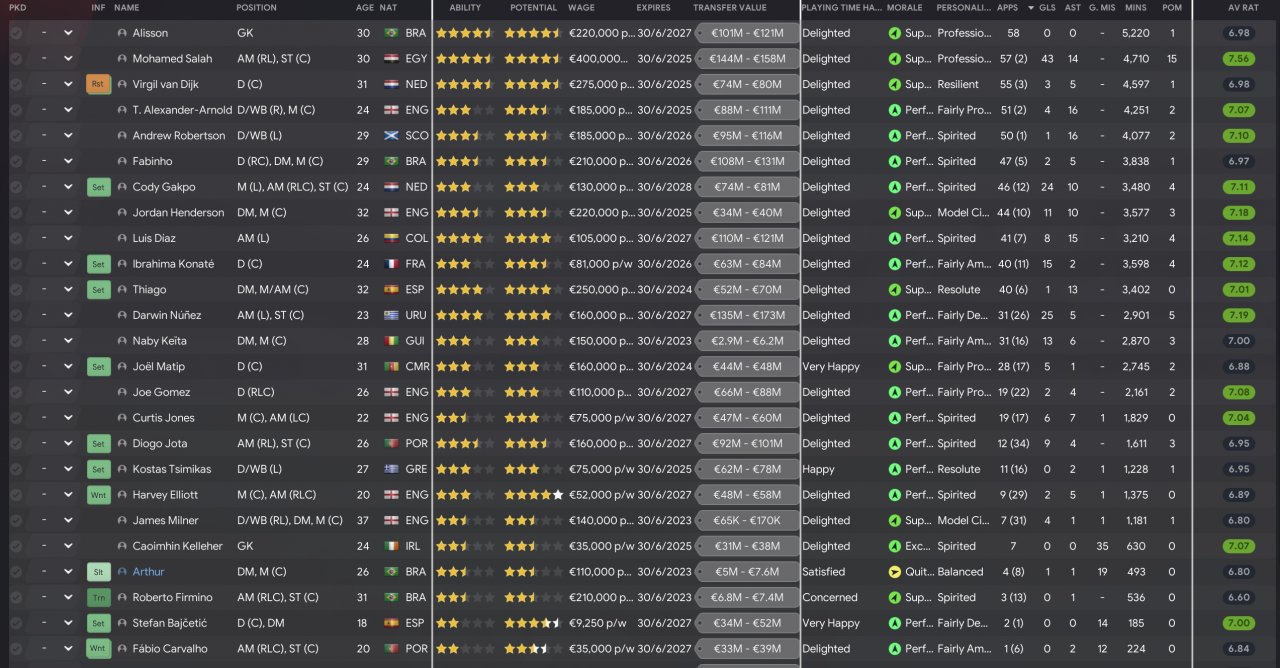
Task: Expand the position dropdown for Darwin Núñez
Action: coord(68,315)
